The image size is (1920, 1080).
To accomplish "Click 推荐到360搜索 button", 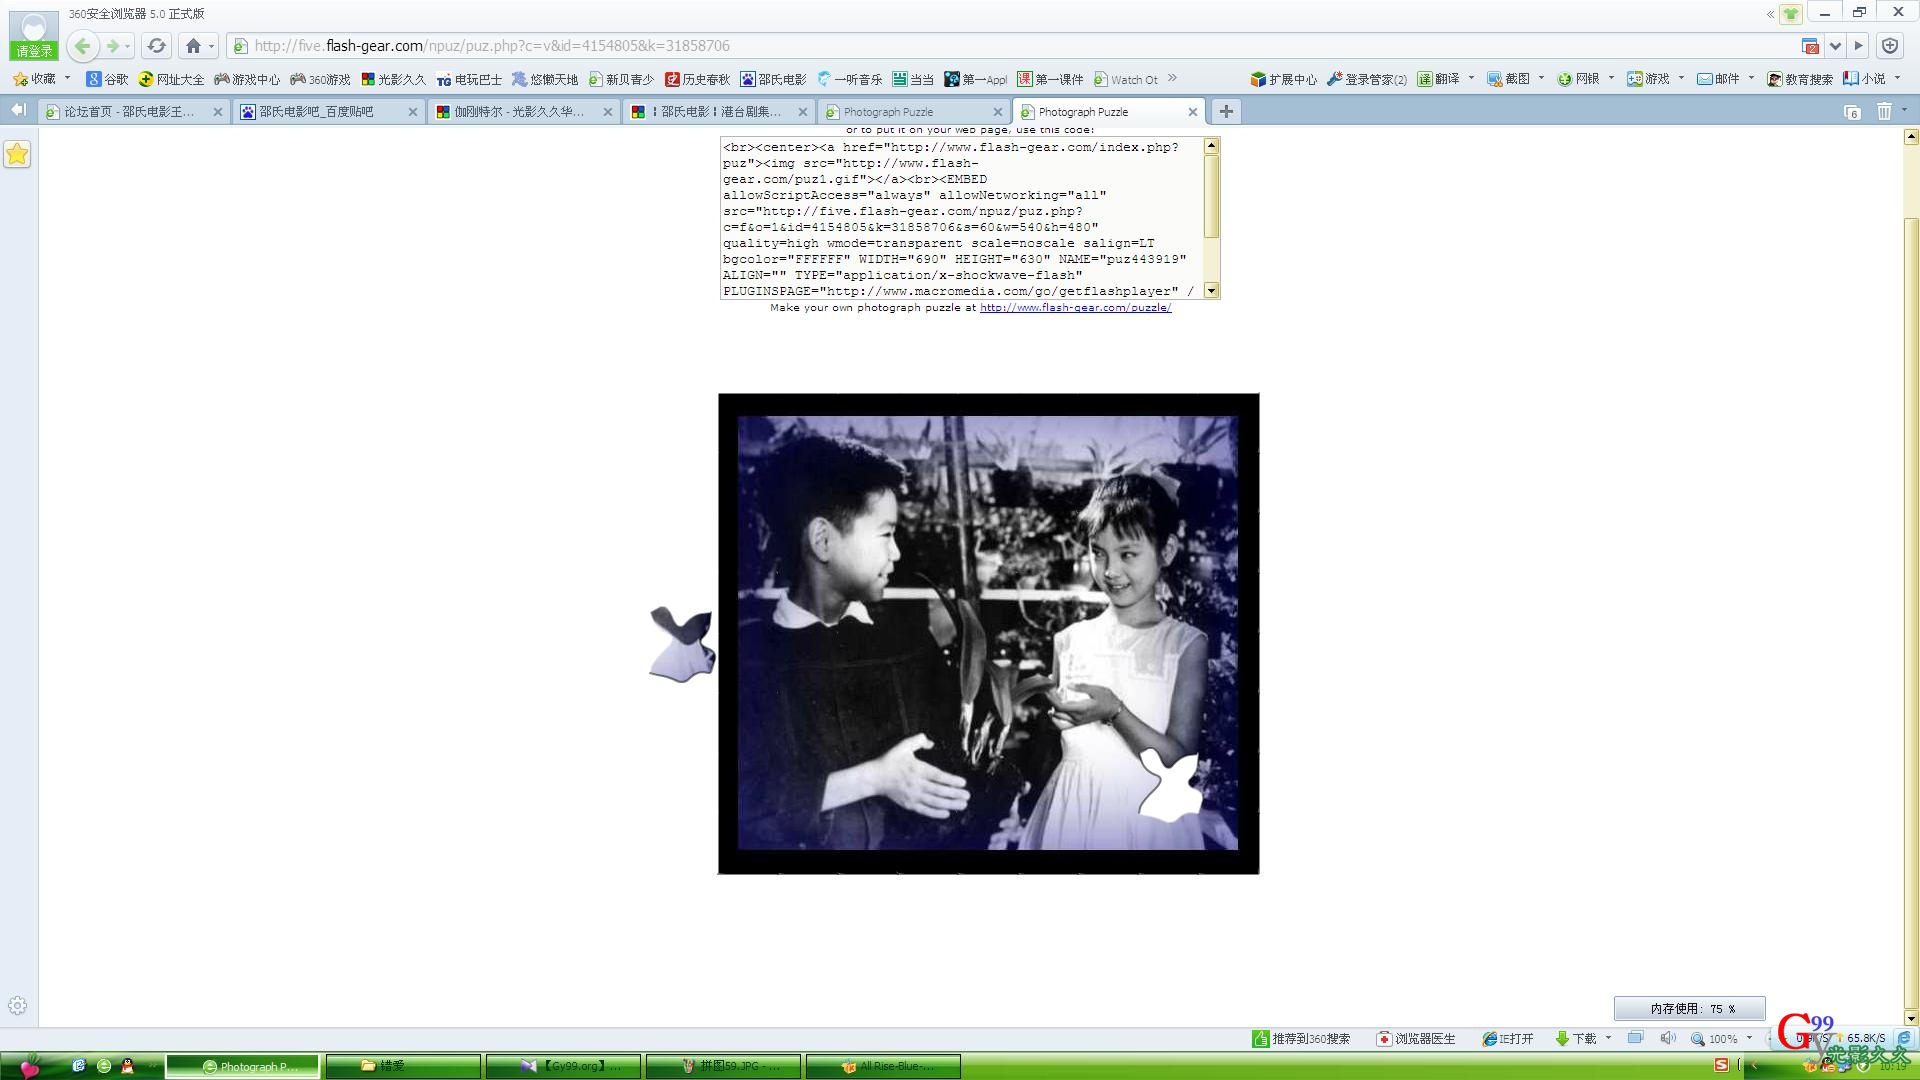I will (1301, 1039).
